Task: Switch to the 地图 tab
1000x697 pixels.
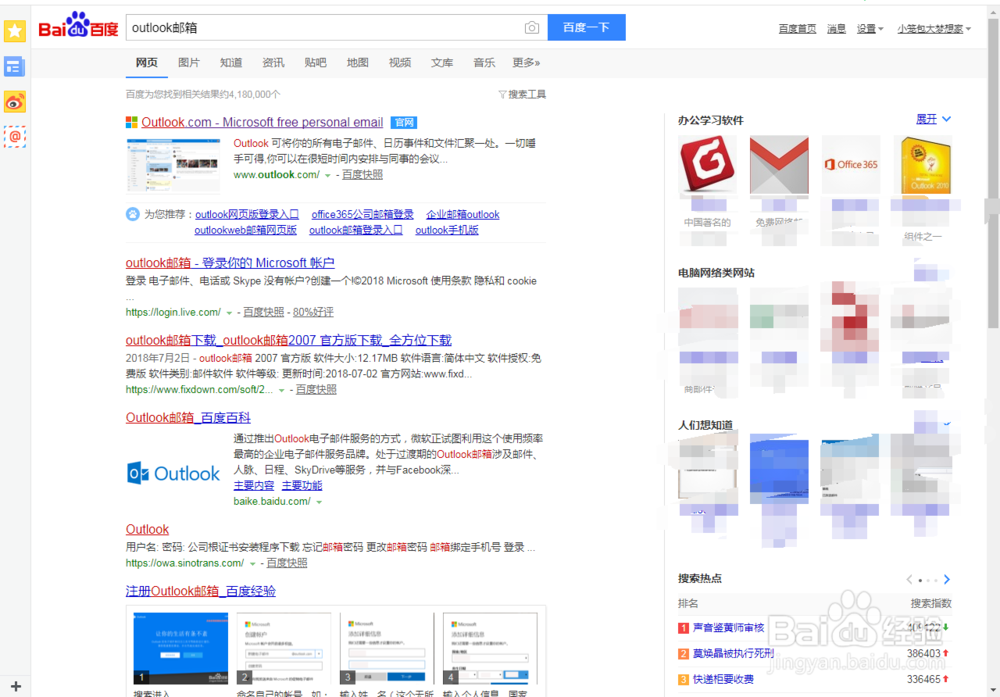Action: point(357,62)
